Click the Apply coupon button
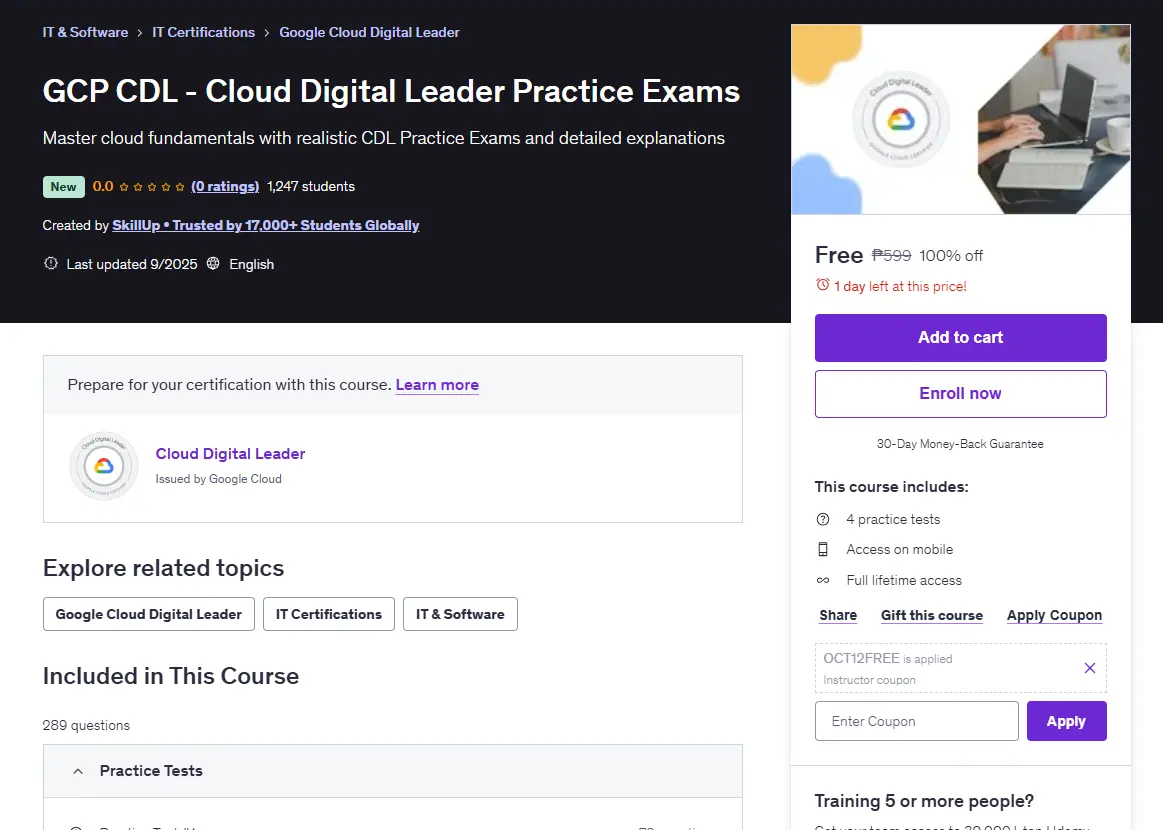This screenshot has width=1163, height=830. click(1067, 721)
